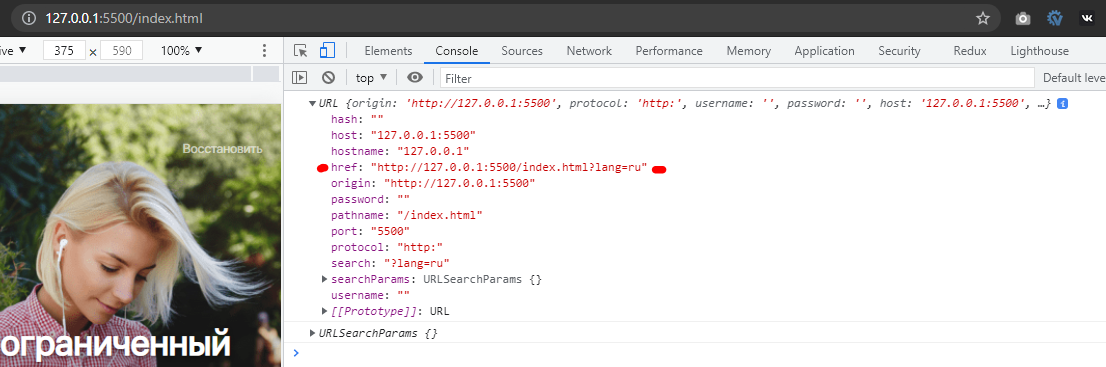Clear the console
The height and width of the screenshot is (367, 1106).
coord(328,78)
